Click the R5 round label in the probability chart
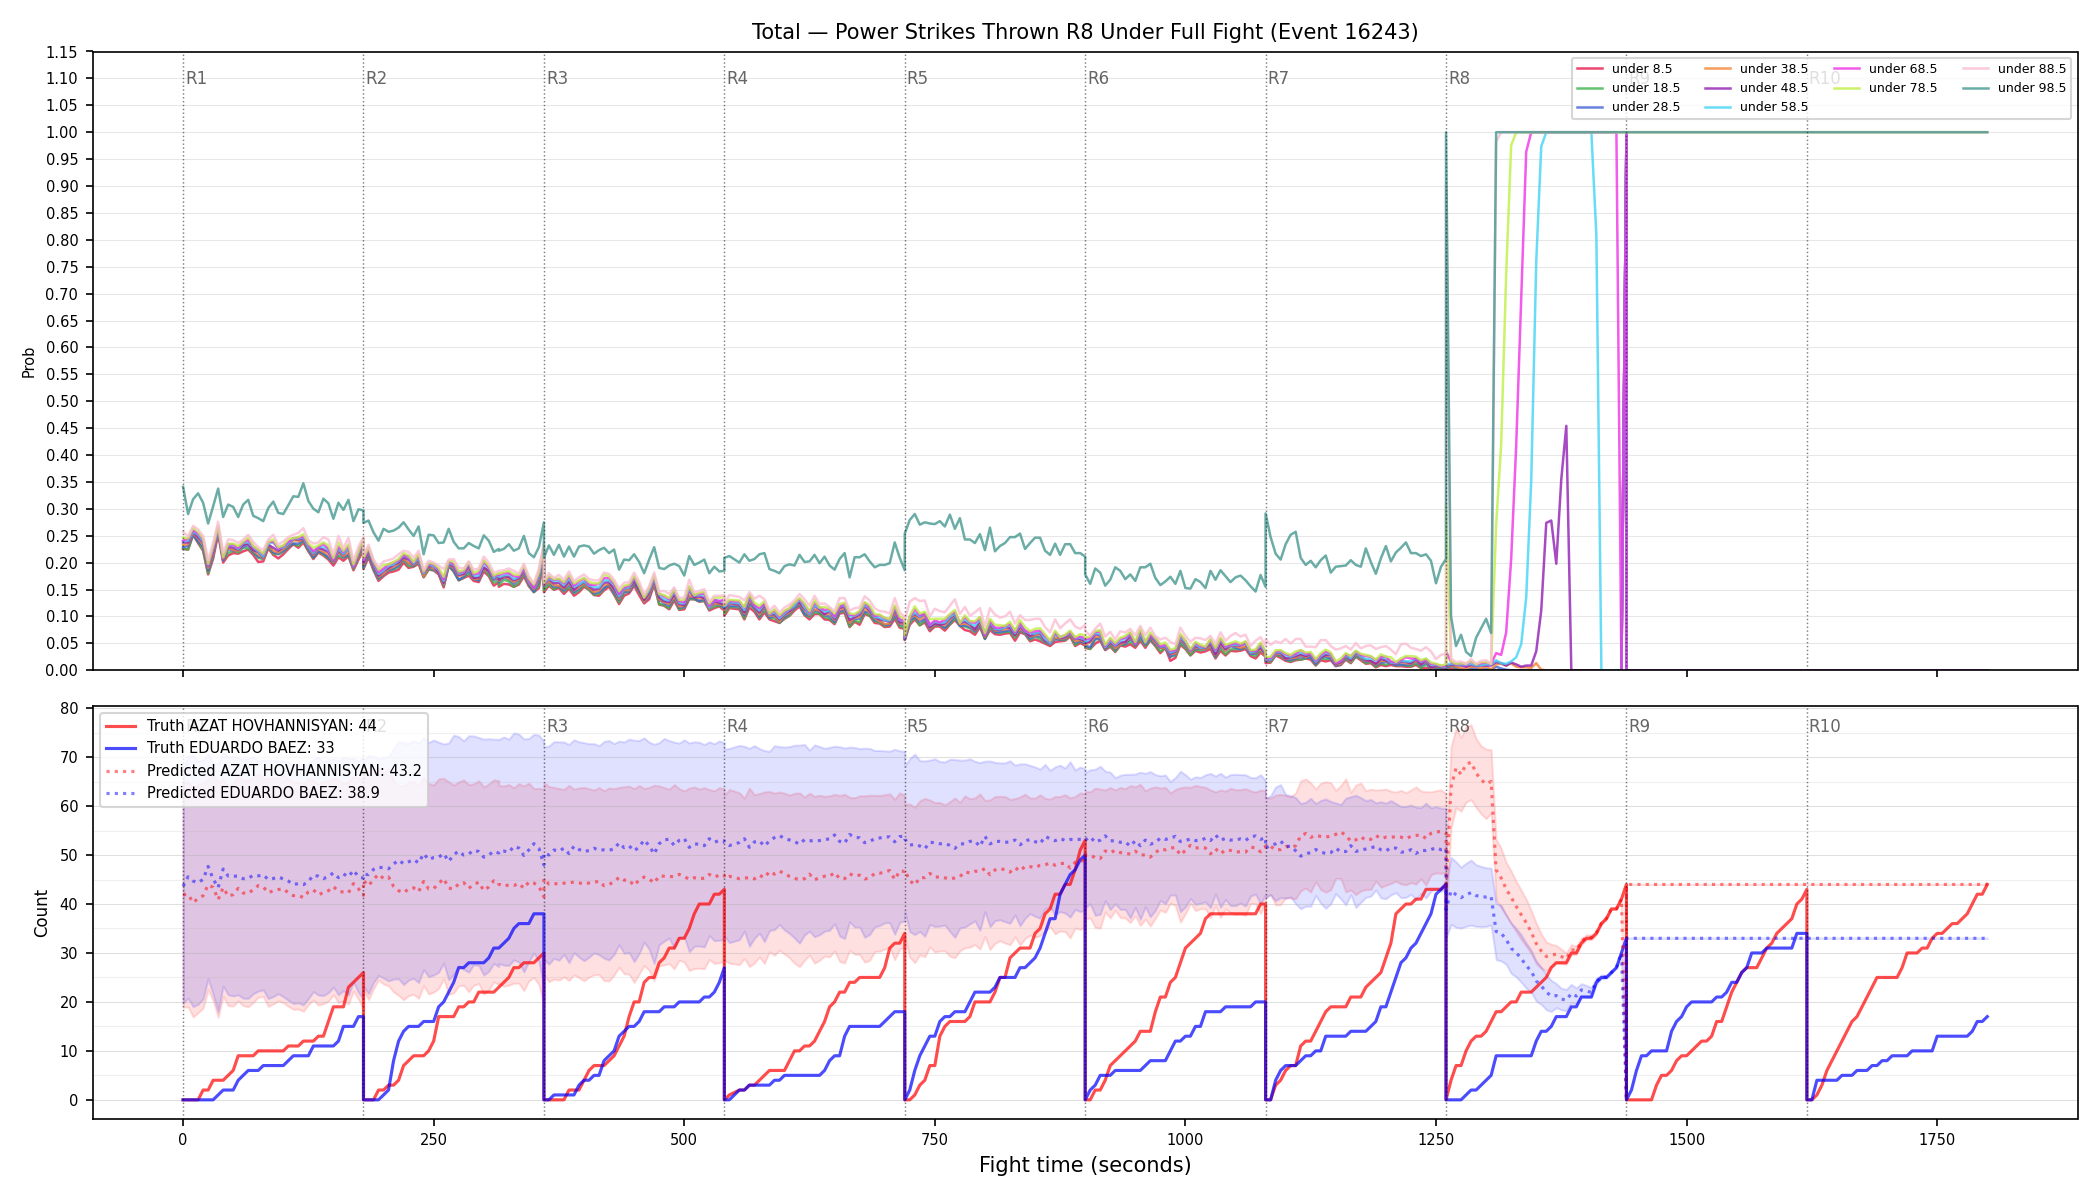2100x1200 pixels. [x=917, y=78]
